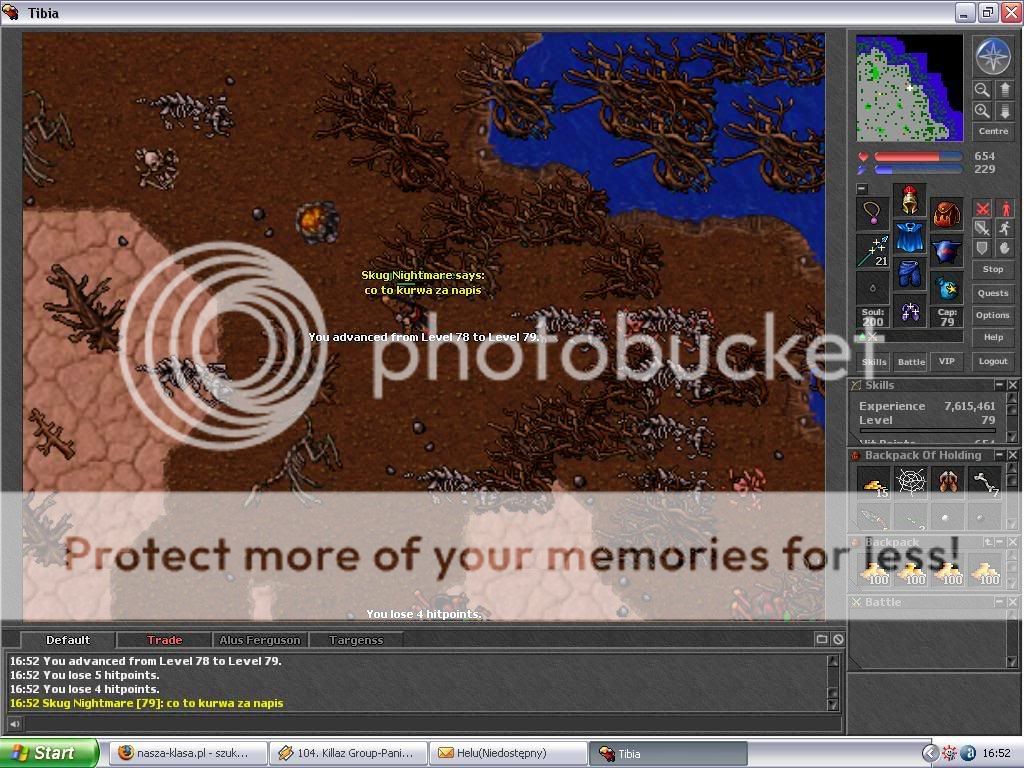Click the chat message input field
Screen dimensions: 1024x768
click(x=432, y=724)
